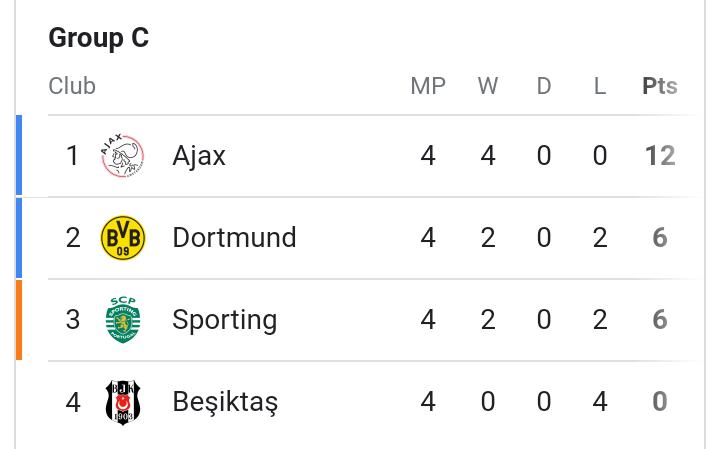The height and width of the screenshot is (449, 720).
Task: Open the Dortmund team name link
Action: pyautogui.click(x=234, y=238)
